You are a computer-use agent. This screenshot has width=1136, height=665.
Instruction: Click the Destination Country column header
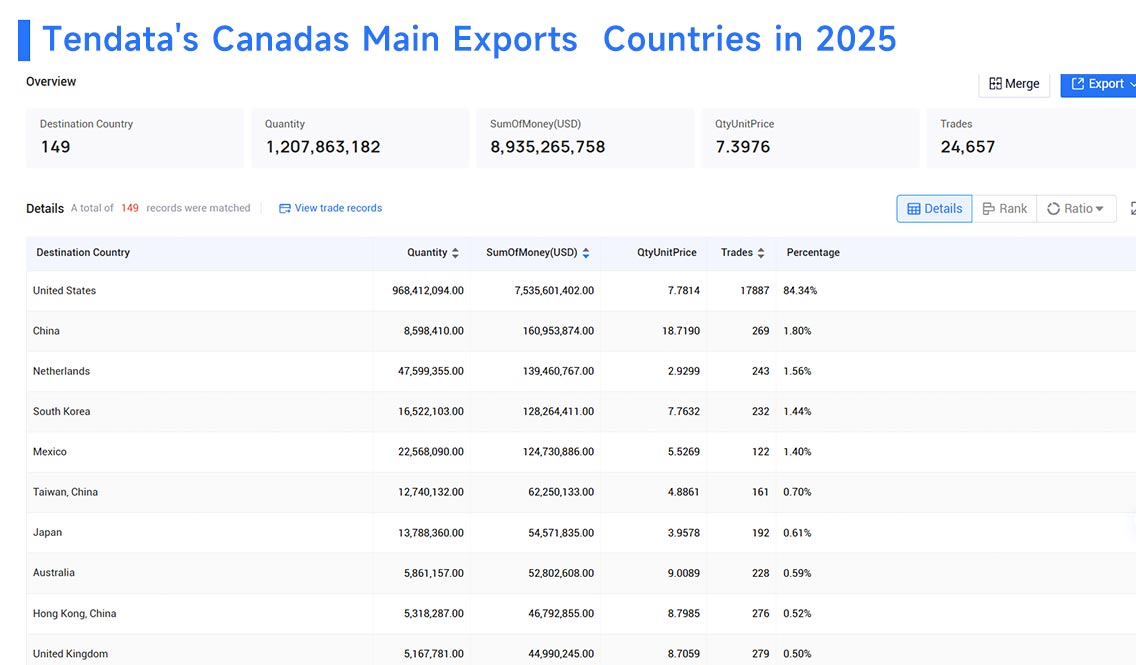click(x=83, y=252)
